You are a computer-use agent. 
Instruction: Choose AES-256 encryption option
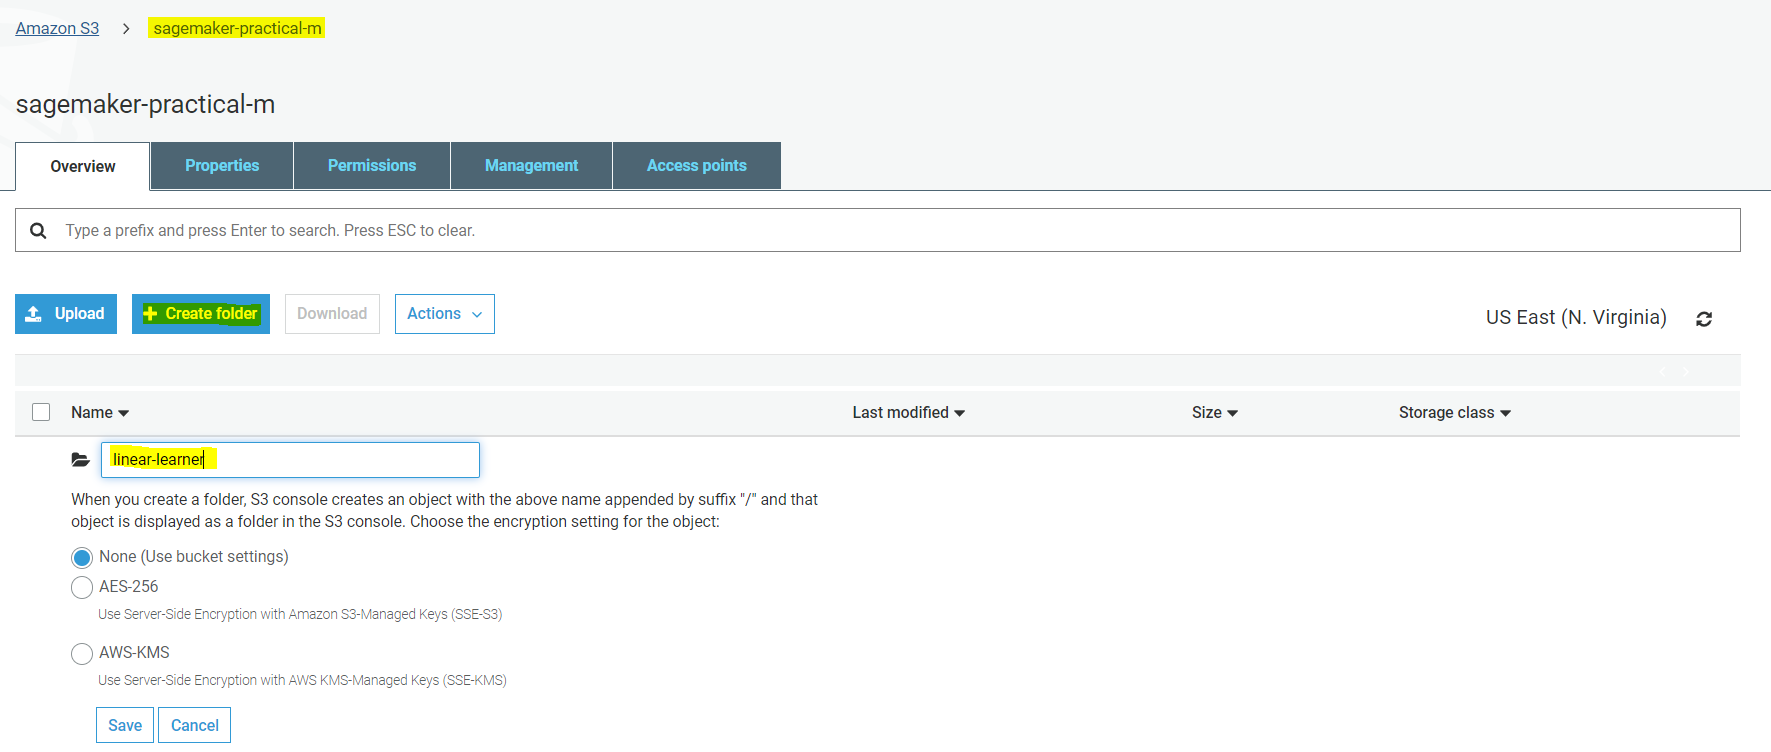pos(82,587)
